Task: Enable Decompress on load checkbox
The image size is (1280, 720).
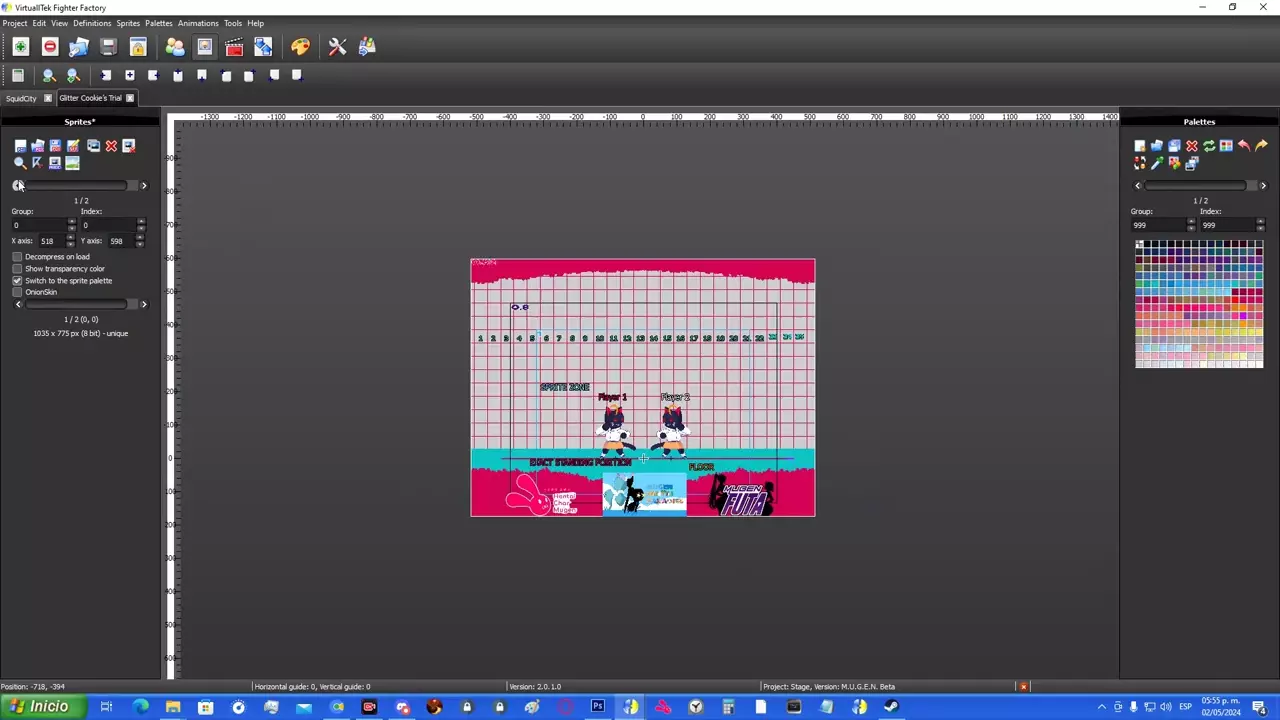Action: (x=17, y=257)
